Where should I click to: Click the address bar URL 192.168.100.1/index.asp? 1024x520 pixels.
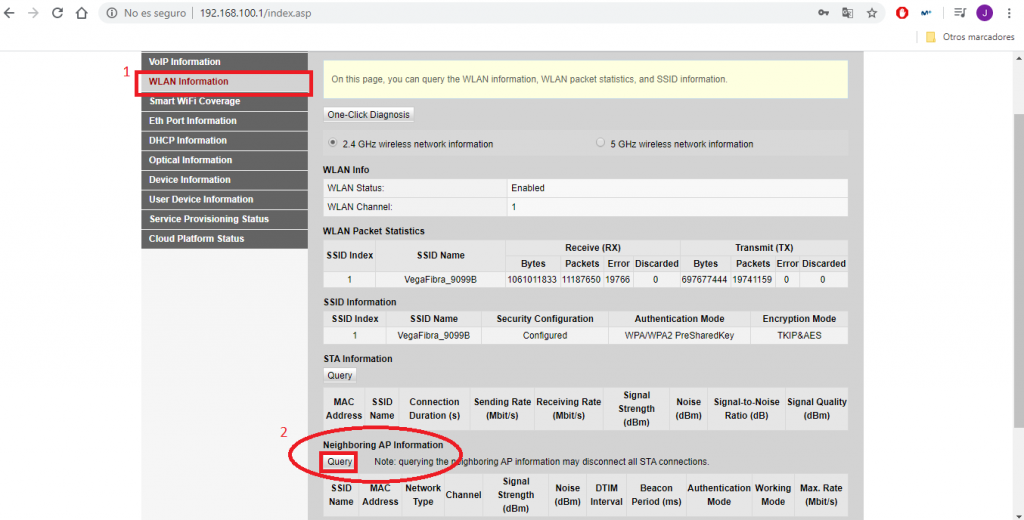coord(255,13)
